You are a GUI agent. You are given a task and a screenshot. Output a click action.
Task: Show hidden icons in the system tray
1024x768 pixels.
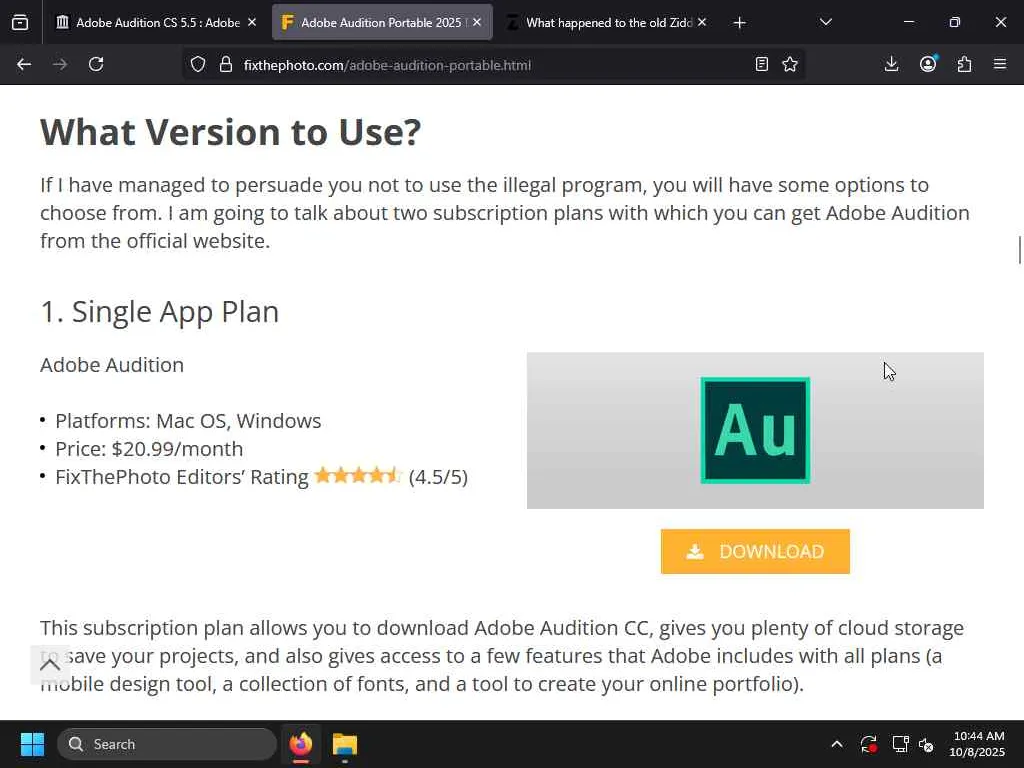point(837,744)
